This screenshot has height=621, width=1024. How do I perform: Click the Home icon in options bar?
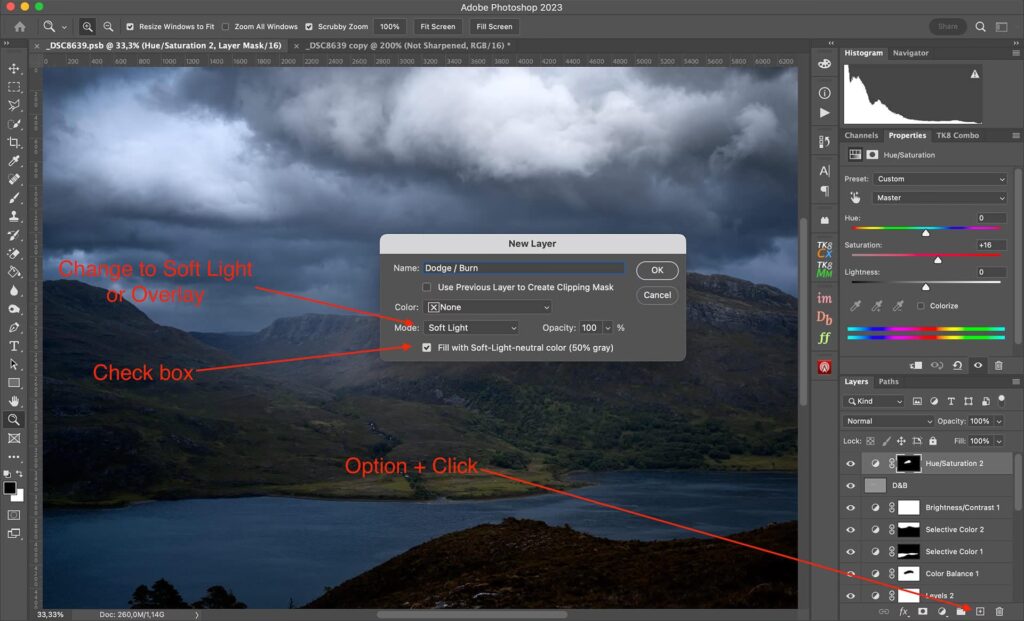click(x=19, y=26)
